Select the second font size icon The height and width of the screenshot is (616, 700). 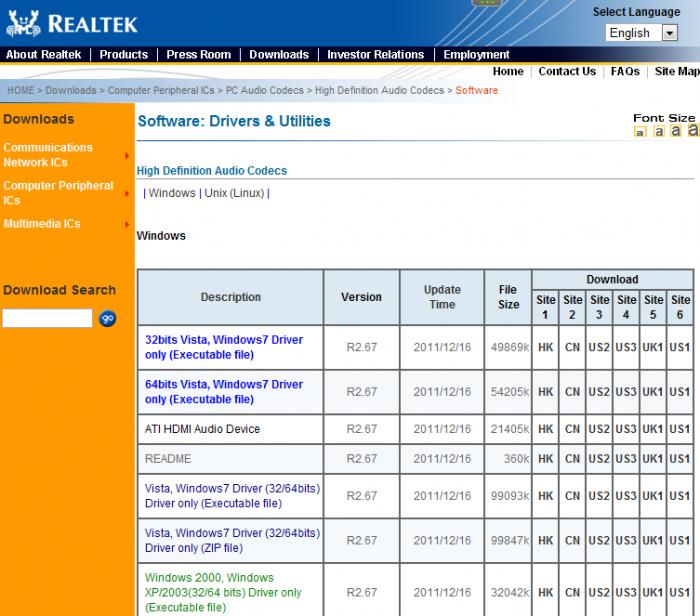point(659,132)
